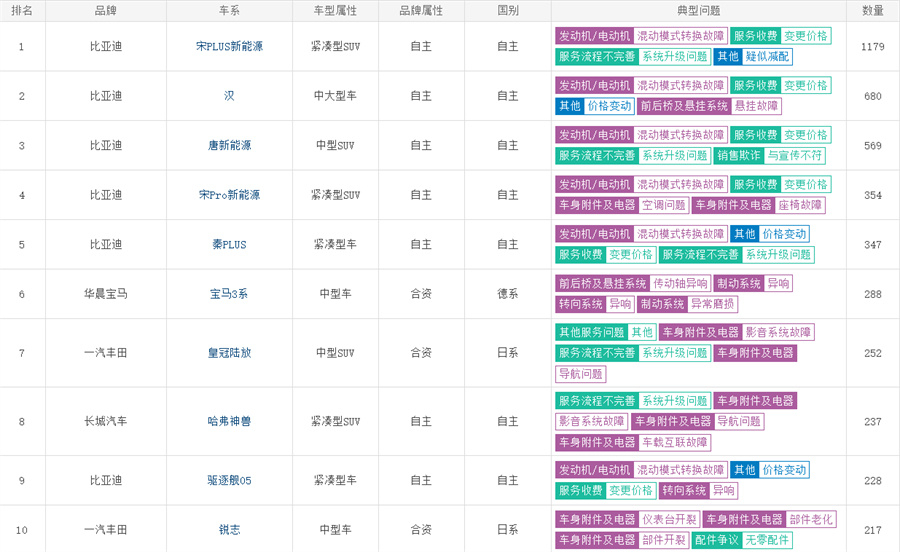Select the complaint count 217
Viewport: 900px width, 552px height.
(x=872, y=530)
